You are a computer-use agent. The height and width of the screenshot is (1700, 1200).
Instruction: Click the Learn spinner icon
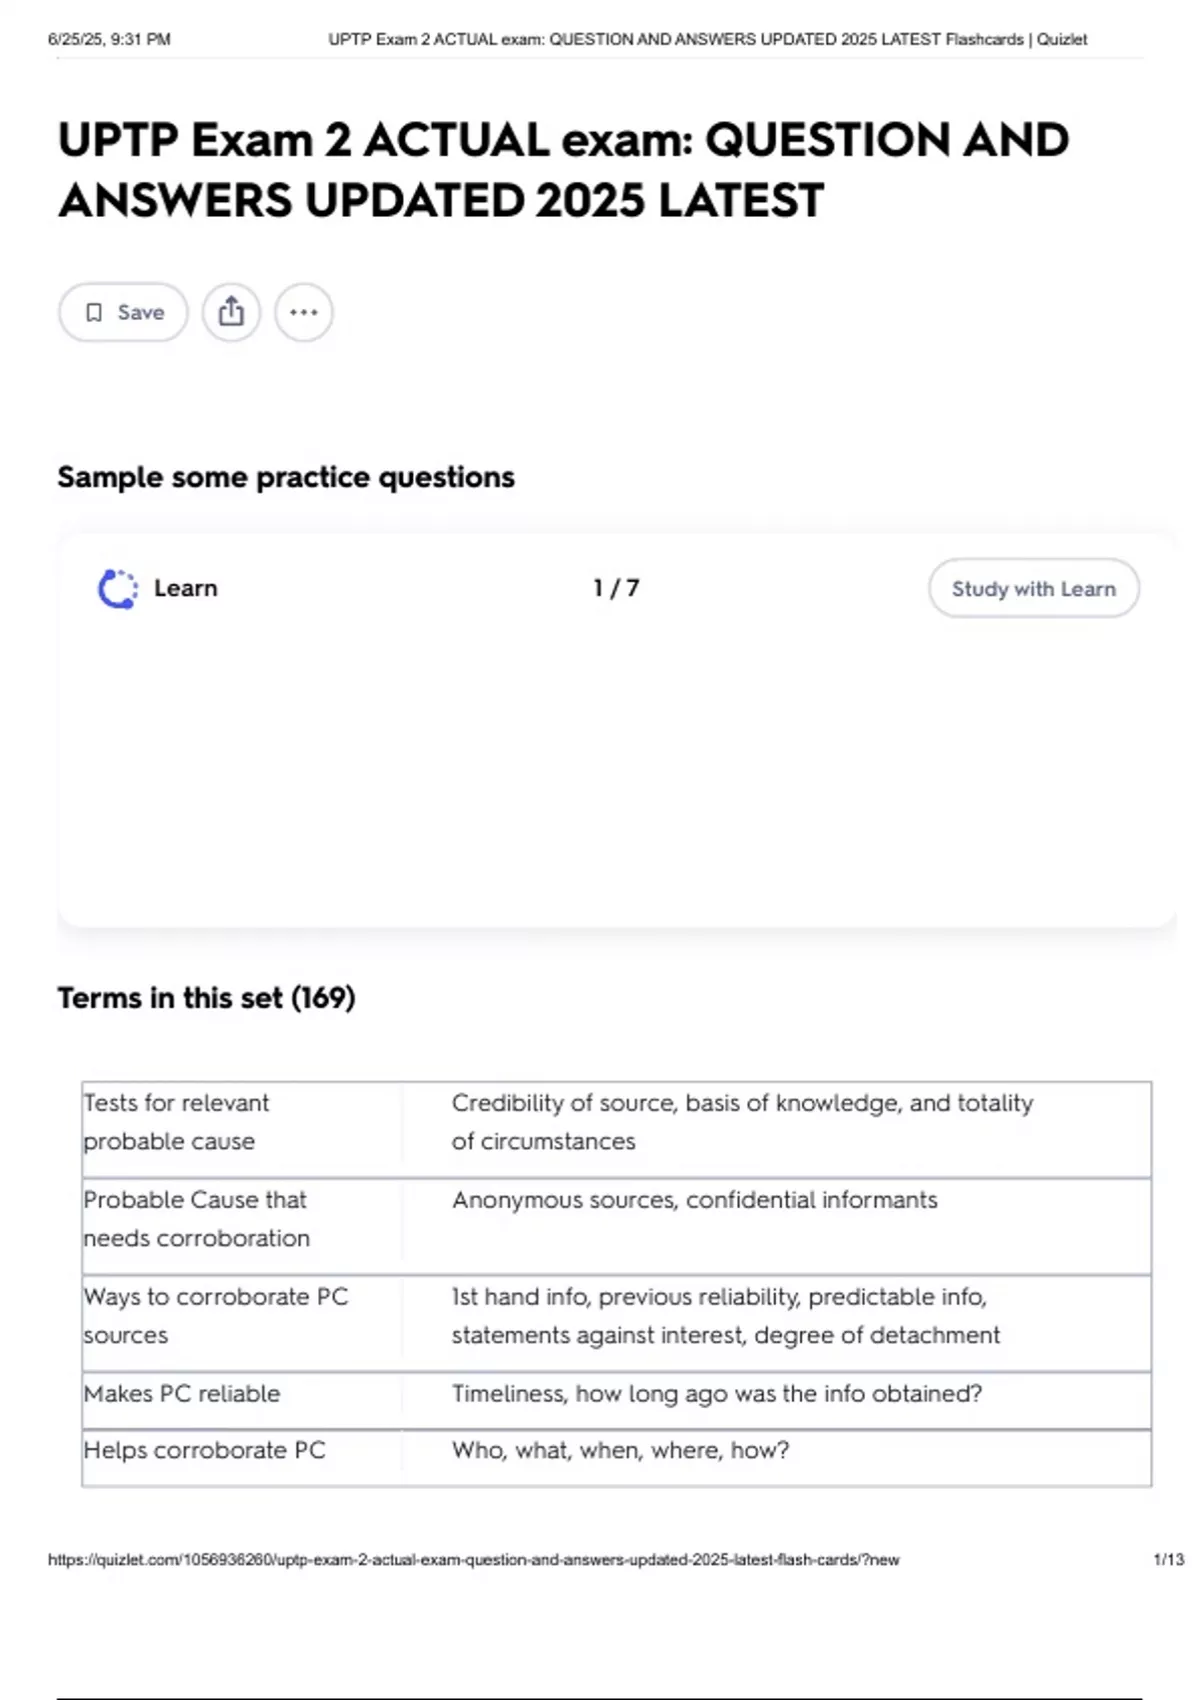point(118,589)
